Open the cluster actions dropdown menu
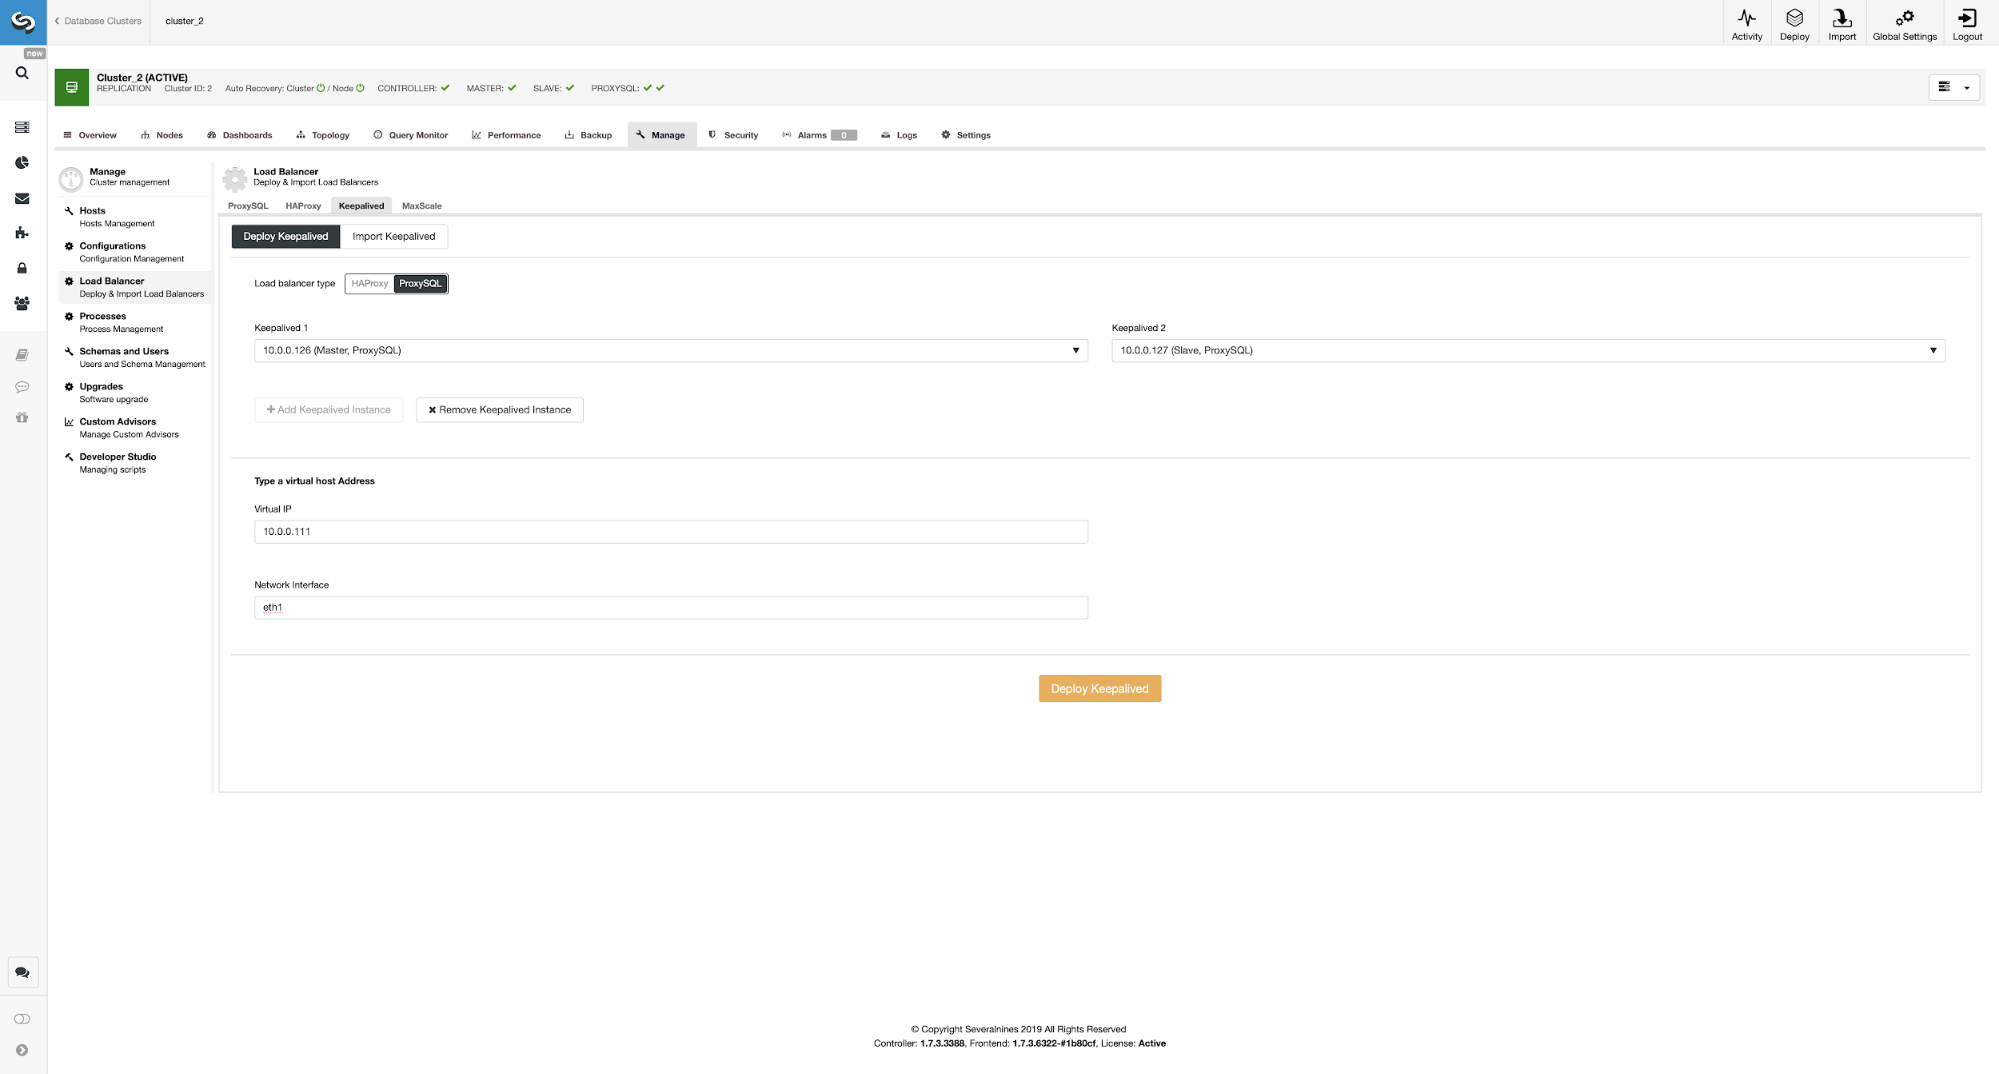1999x1074 pixels. (x=1954, y=87)
